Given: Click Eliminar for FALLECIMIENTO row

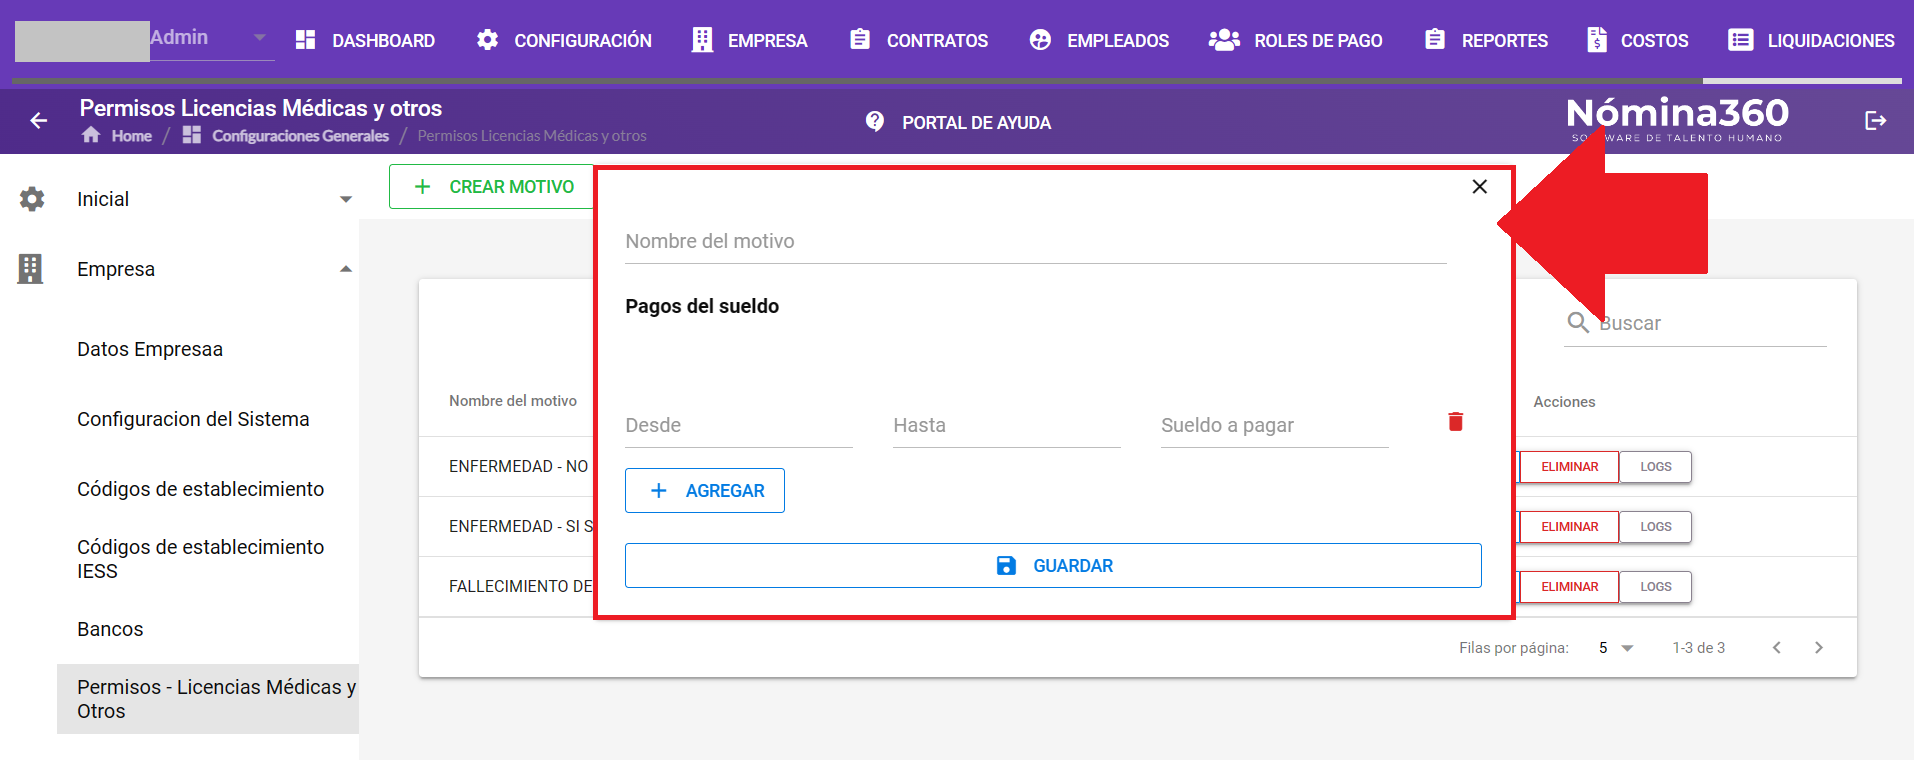Looking at the screenshot, I should [1569, 587].
